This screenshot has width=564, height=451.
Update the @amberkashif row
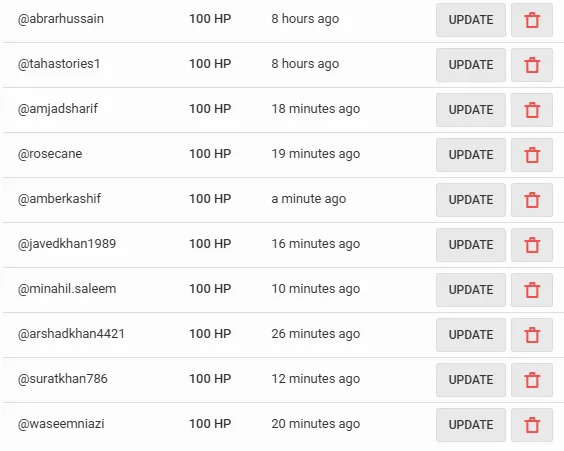click(x=471, y=200)
